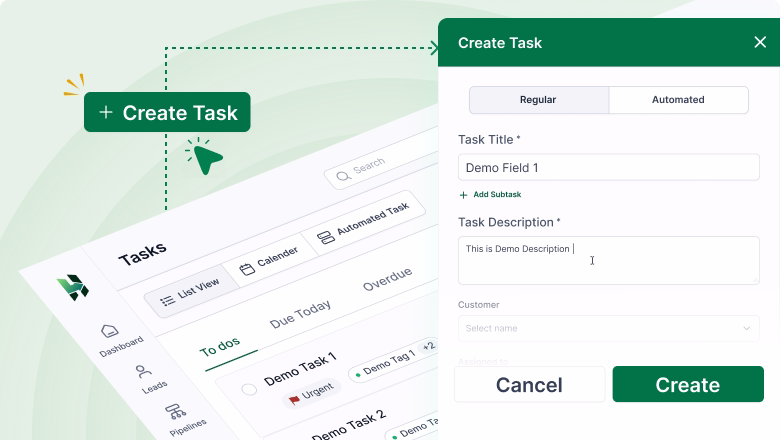The image size is (780, 440).
Task: Select the Calender tab
Action: 269,262
